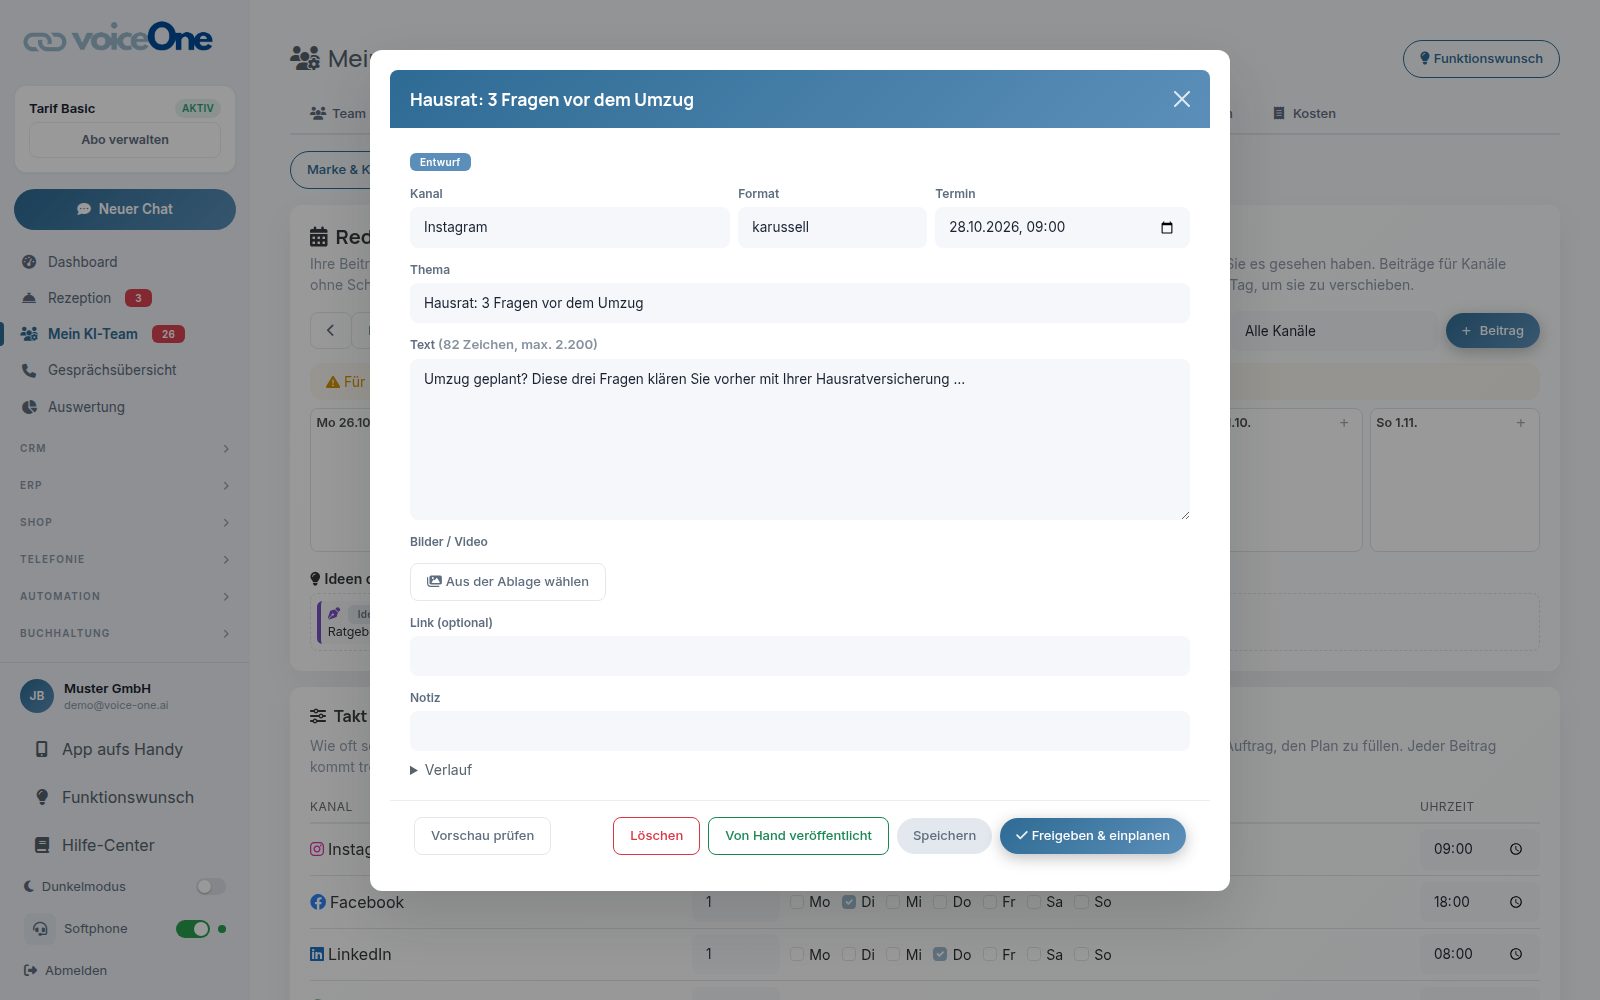
Task: Expand the CRM sidebar section
Action: click(x=125, y=449)
